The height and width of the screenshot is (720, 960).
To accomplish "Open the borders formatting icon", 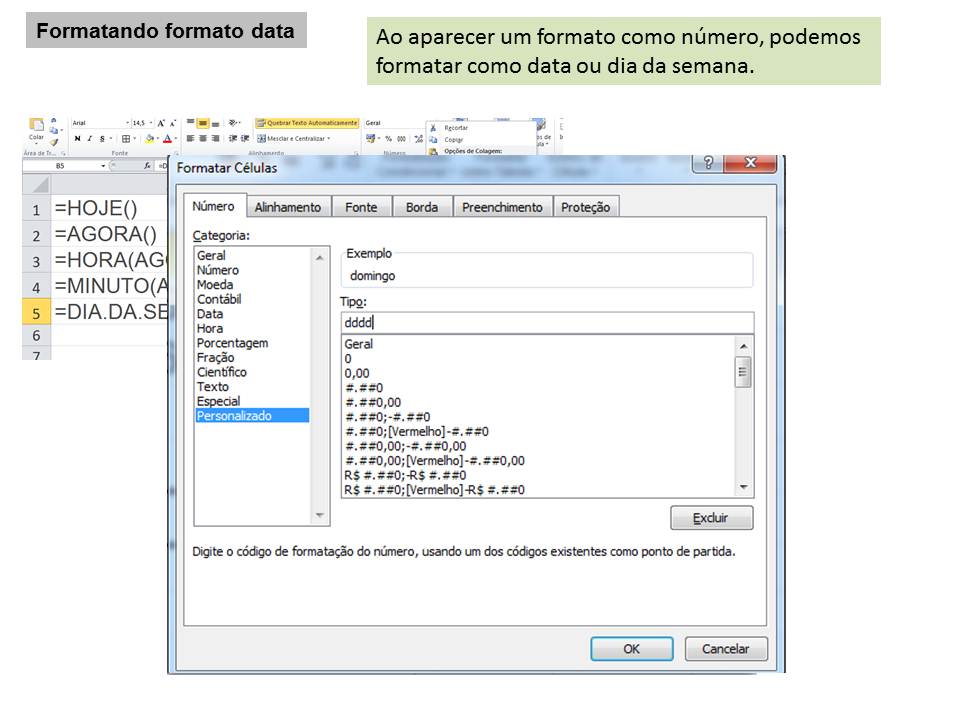I will coord(126,137).
